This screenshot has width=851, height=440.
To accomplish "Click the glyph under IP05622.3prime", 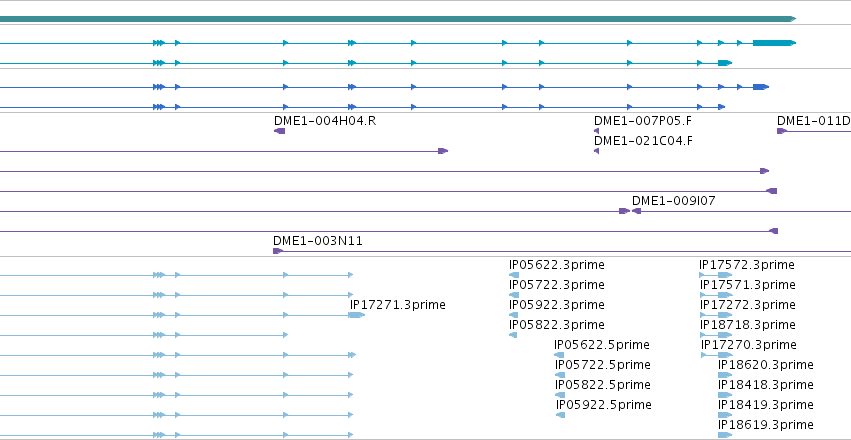I will pyautogui.click(x=513, y=275).
